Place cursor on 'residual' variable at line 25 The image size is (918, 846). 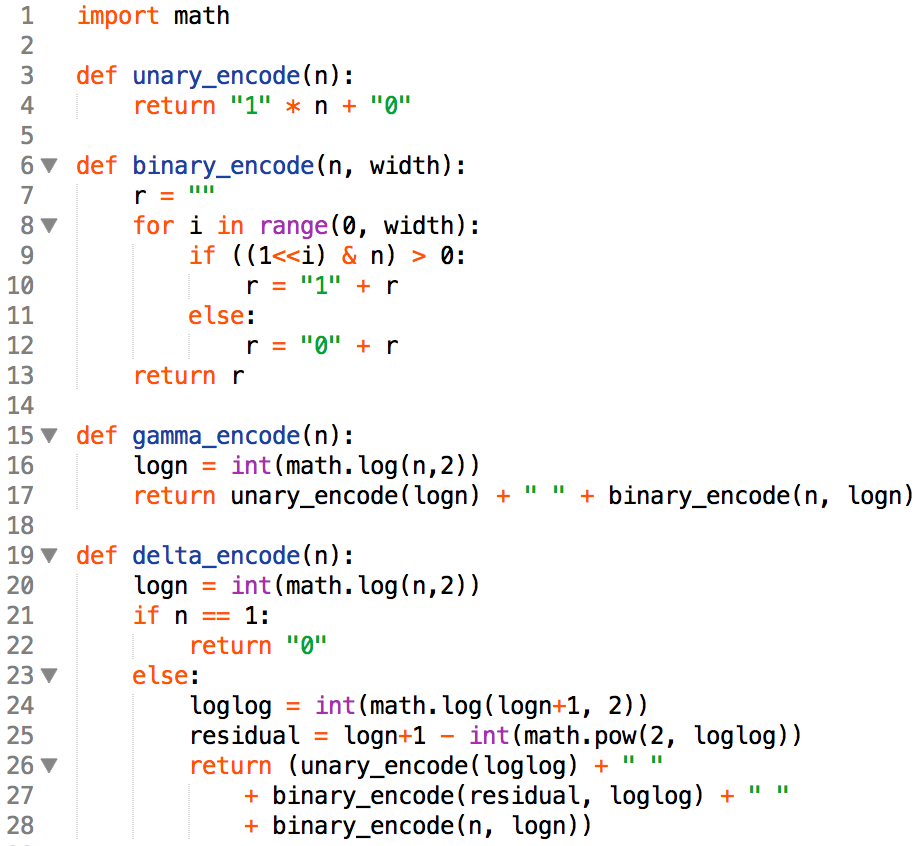pos(244,736)
